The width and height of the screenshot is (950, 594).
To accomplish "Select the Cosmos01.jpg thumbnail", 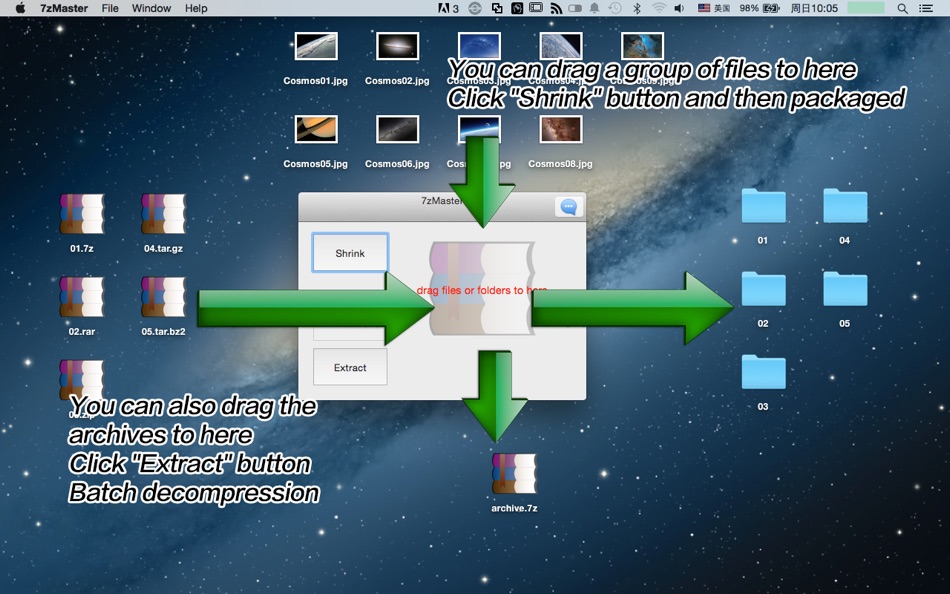I will pyautogui.click(x=316, y=46).
